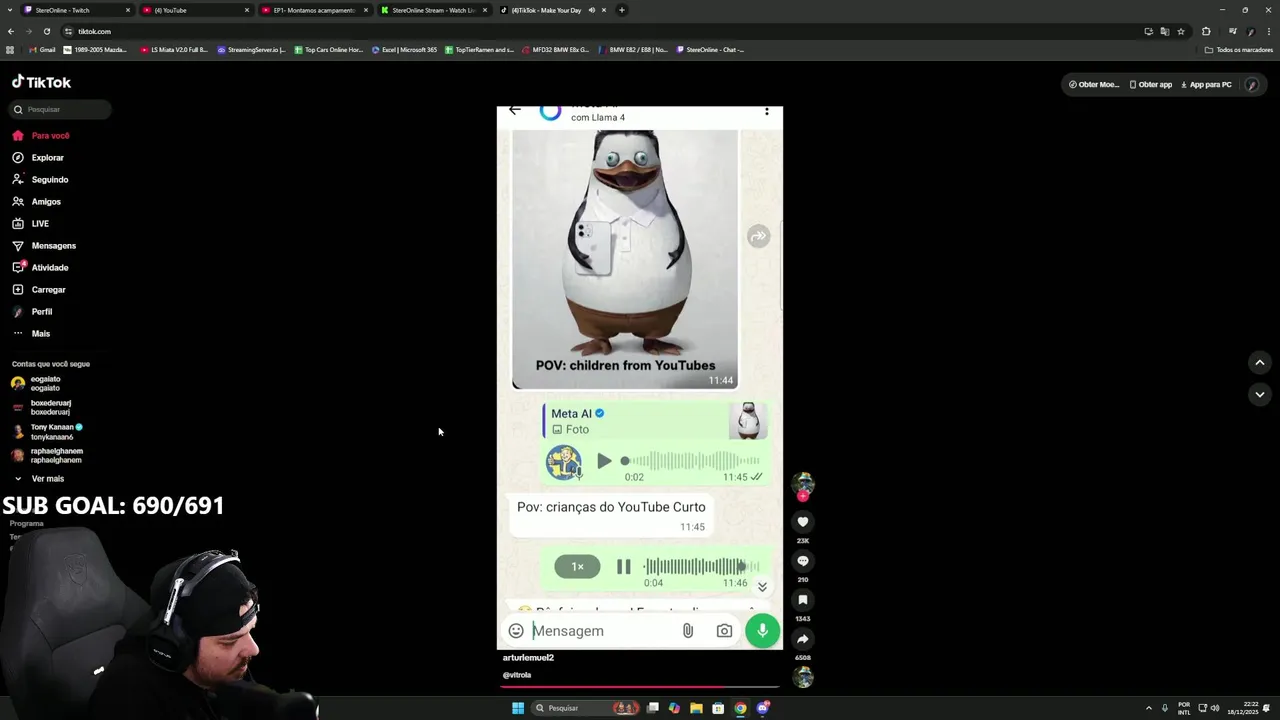Open the TikTok profile avatar menu
This screenshot has width=1280, height=720.
point(1251,84)
